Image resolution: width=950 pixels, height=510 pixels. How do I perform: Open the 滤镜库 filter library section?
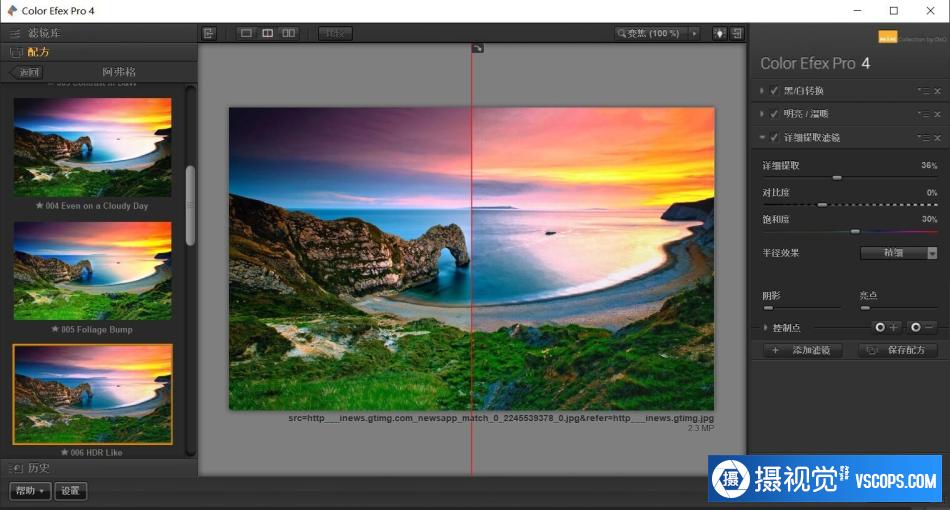pyautogui.click(x=99, y=33)
